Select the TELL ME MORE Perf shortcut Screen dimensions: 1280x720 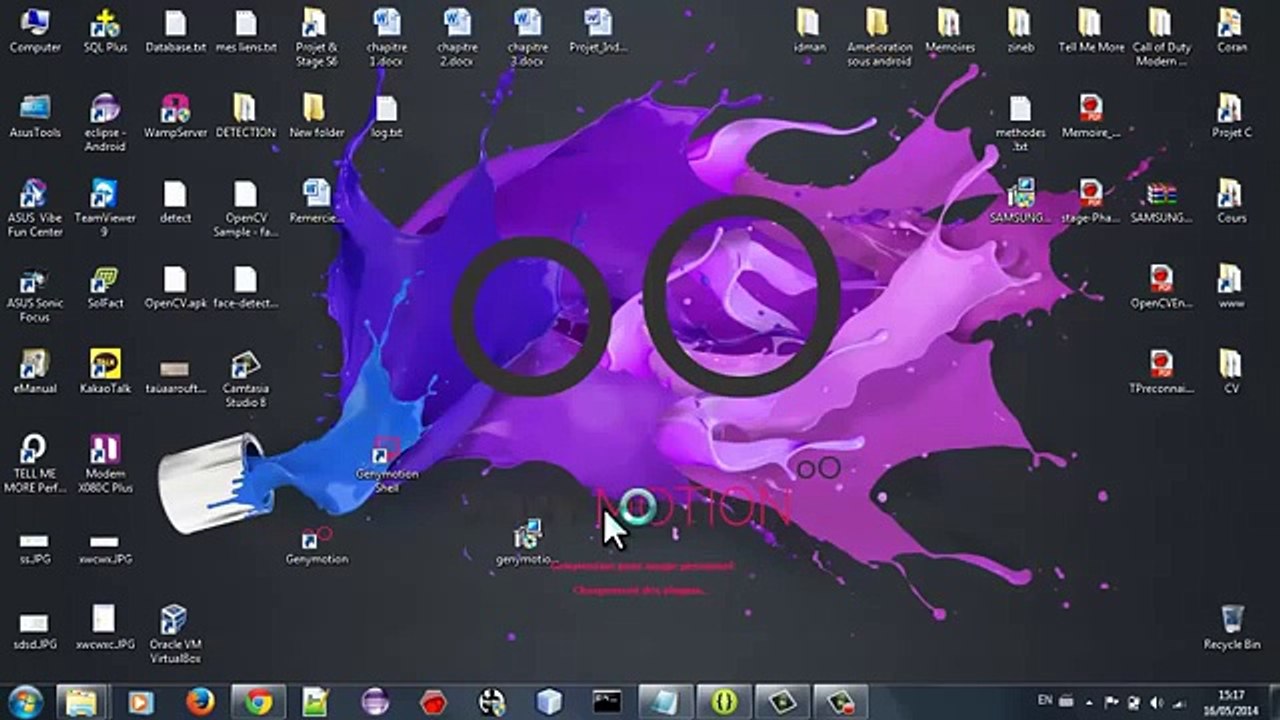click(35, 464)
